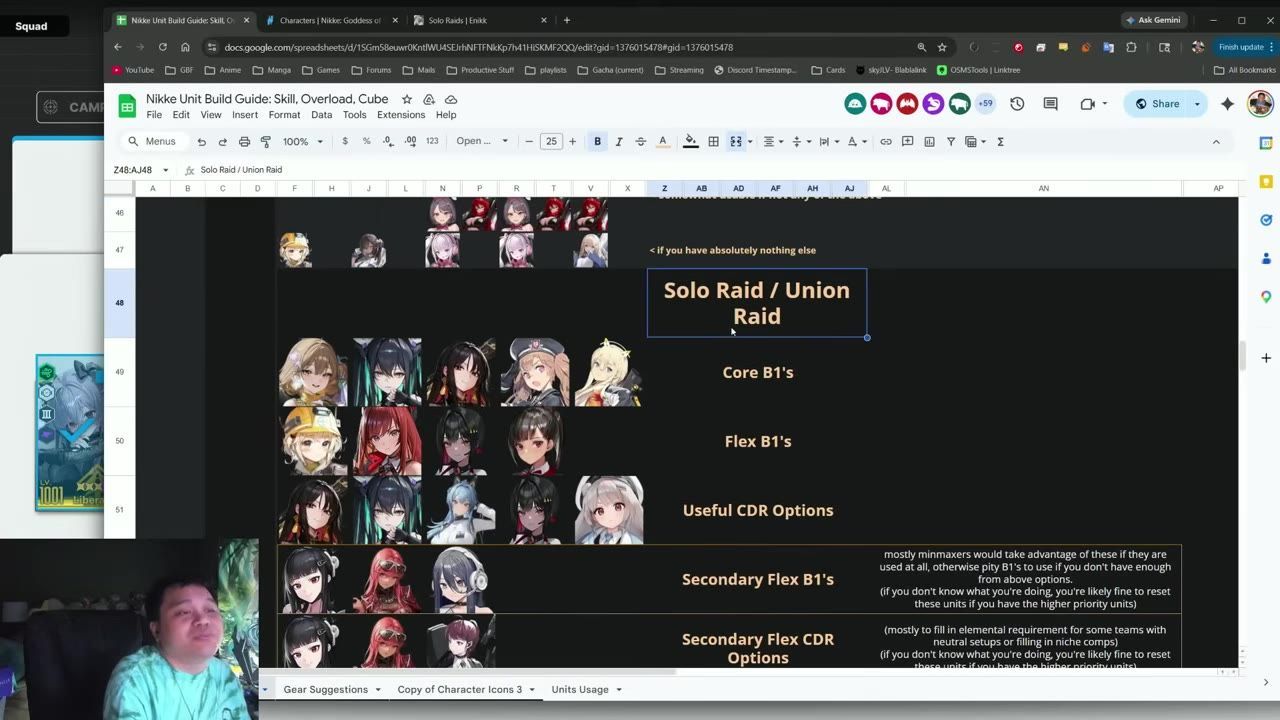Viewport: 1280px width, 720px height.
Task: Open the filter views dropdown
Action: 975,142
